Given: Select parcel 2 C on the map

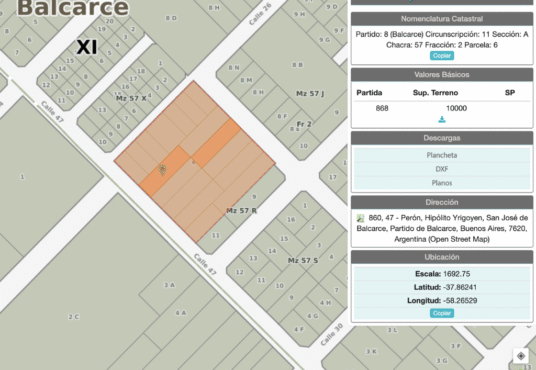Looking at the screenshot, I should [x=73, y=317].
